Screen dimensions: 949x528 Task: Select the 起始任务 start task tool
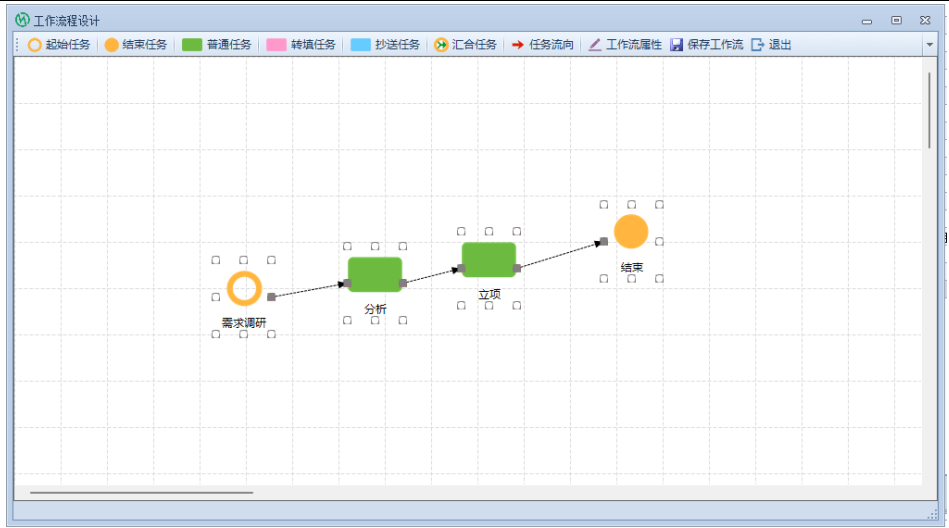coord(59,45)
